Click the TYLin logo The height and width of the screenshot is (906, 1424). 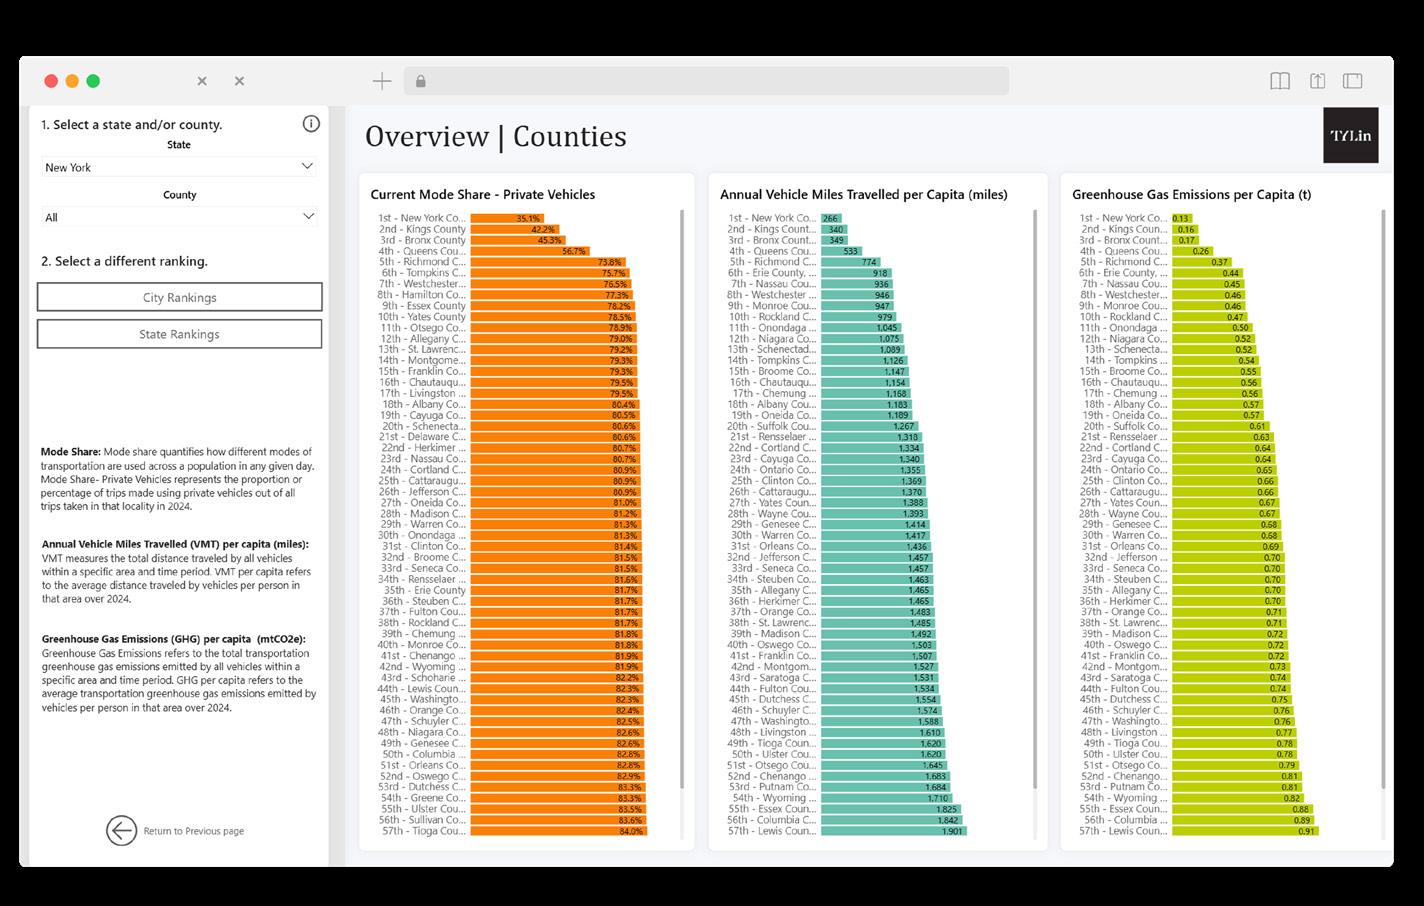[x=1350, y=135]
